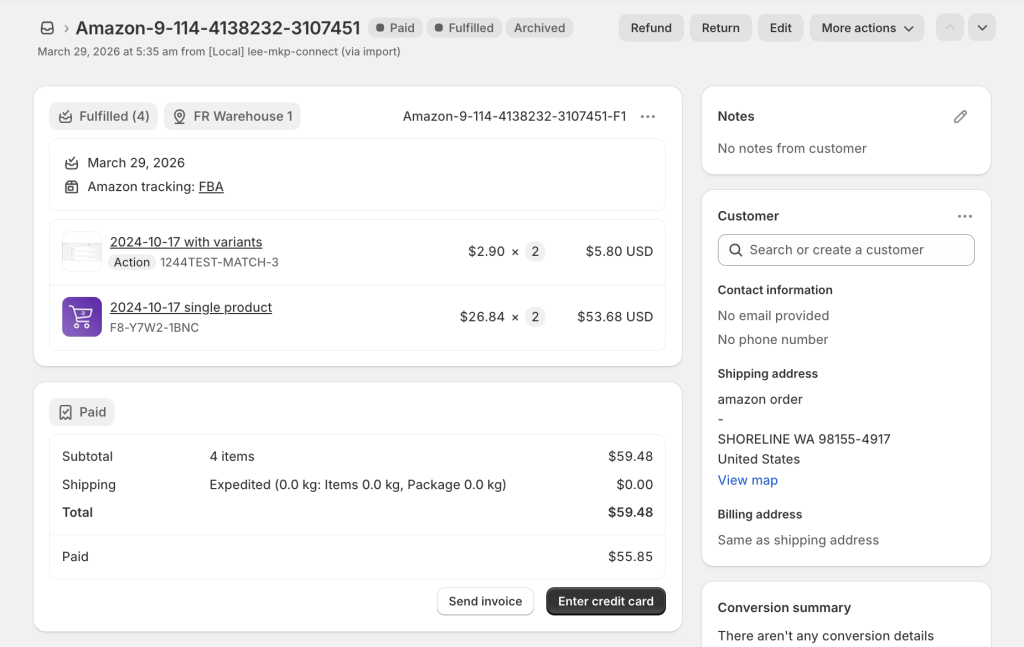Click the purple cart product thumbnail
1024x647 pixels.
pos(82,317)
